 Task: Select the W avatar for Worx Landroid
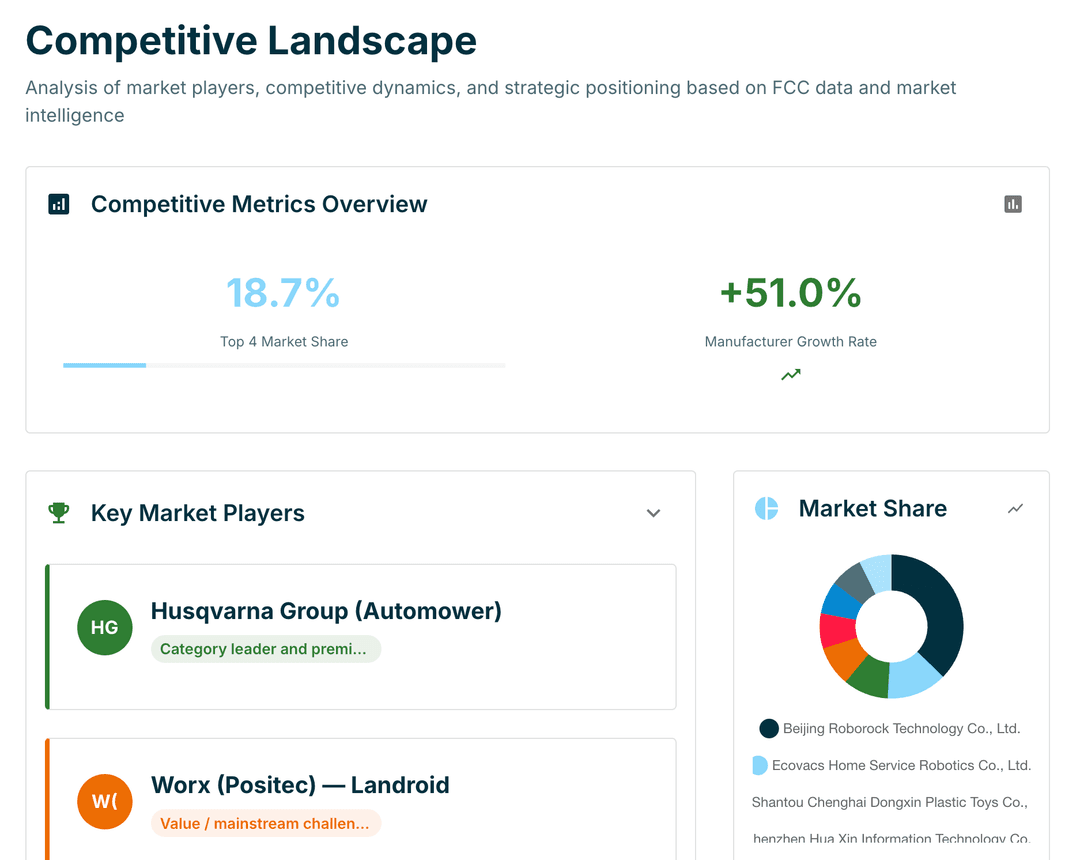(104, 801)
